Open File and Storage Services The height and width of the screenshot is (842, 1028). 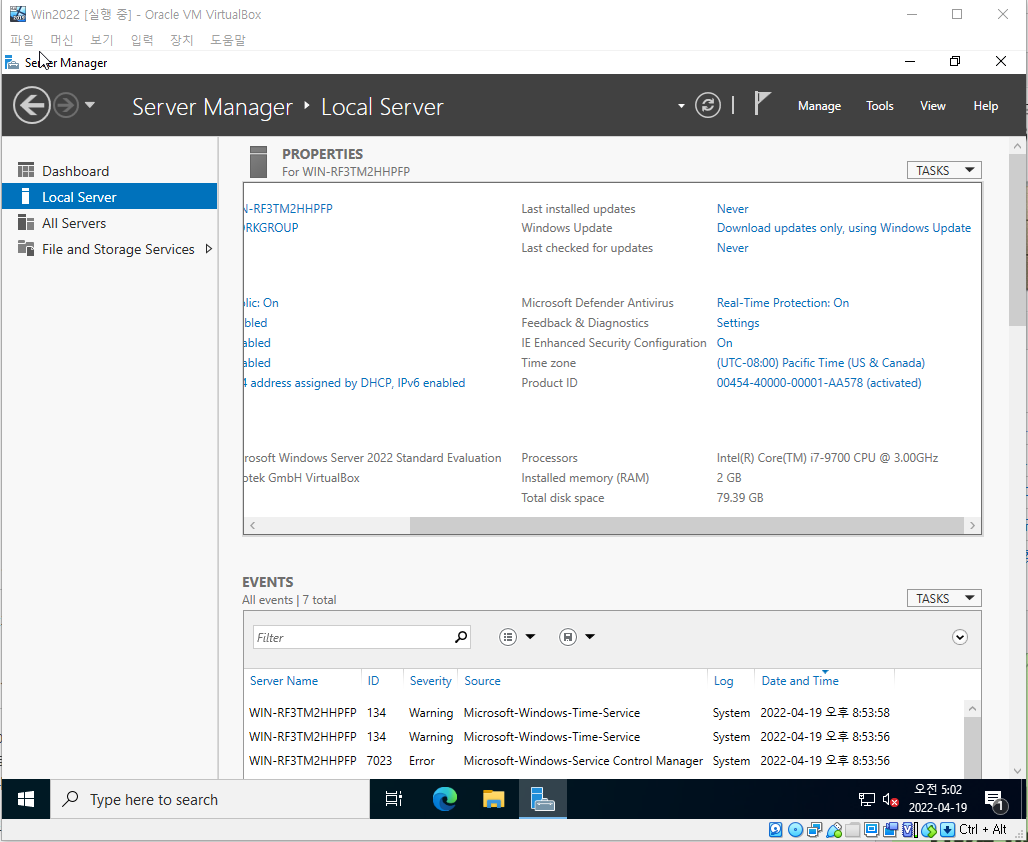click(x=118, y=249)
